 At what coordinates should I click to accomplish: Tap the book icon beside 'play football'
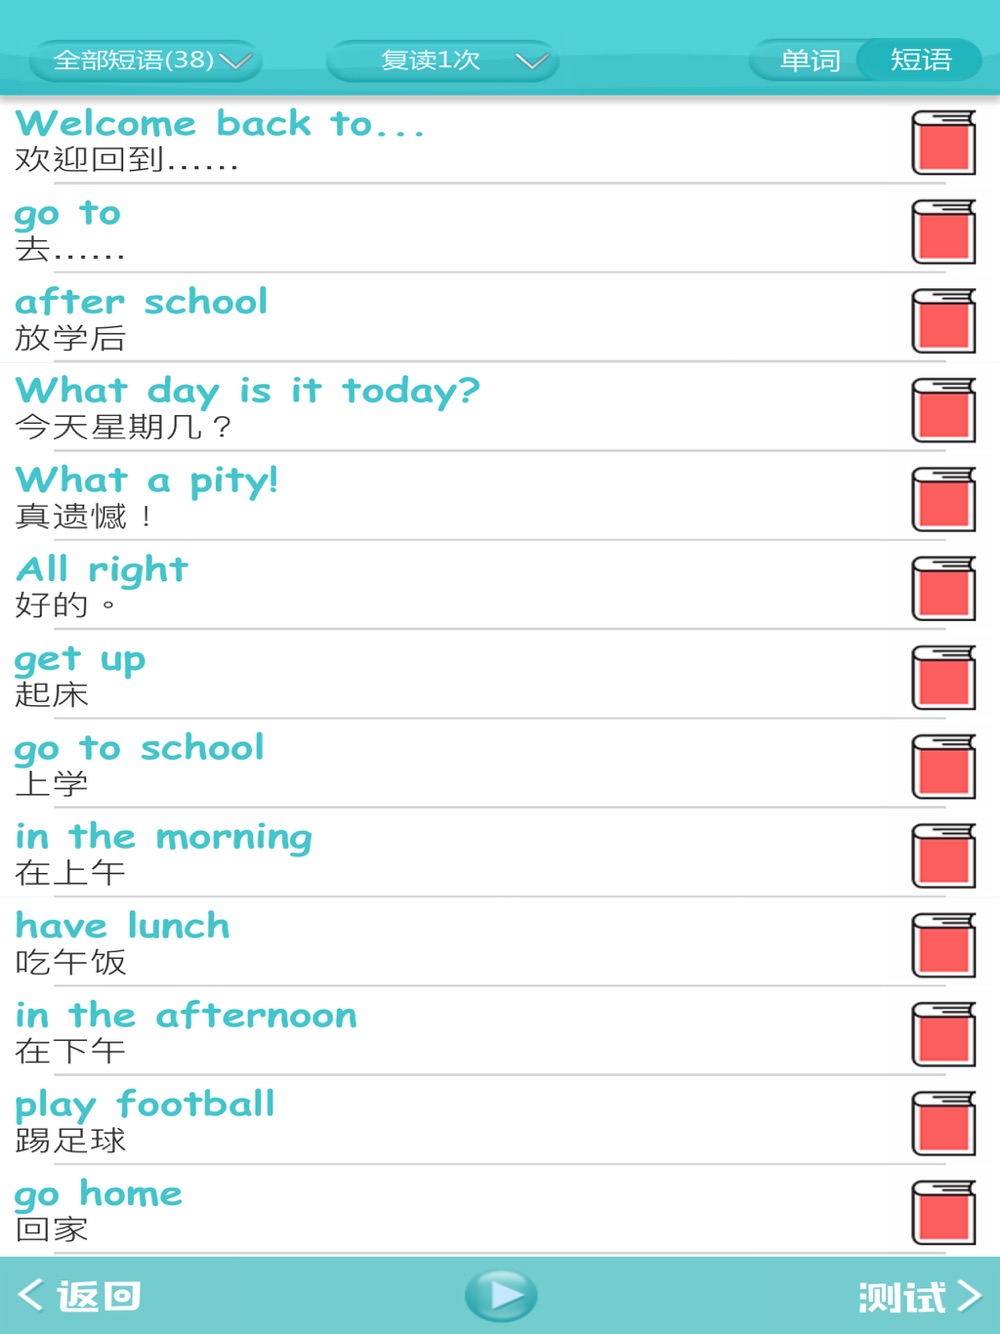tap(944, 1124)
